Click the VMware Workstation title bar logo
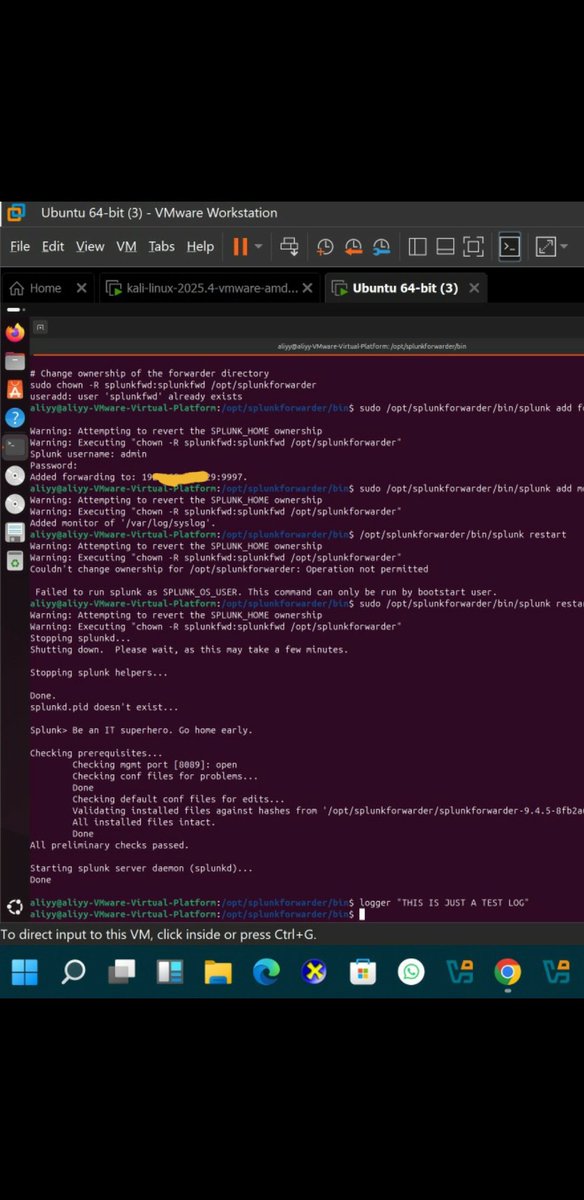This screenshot has height=1200, width=584. [x=16, y=212]
